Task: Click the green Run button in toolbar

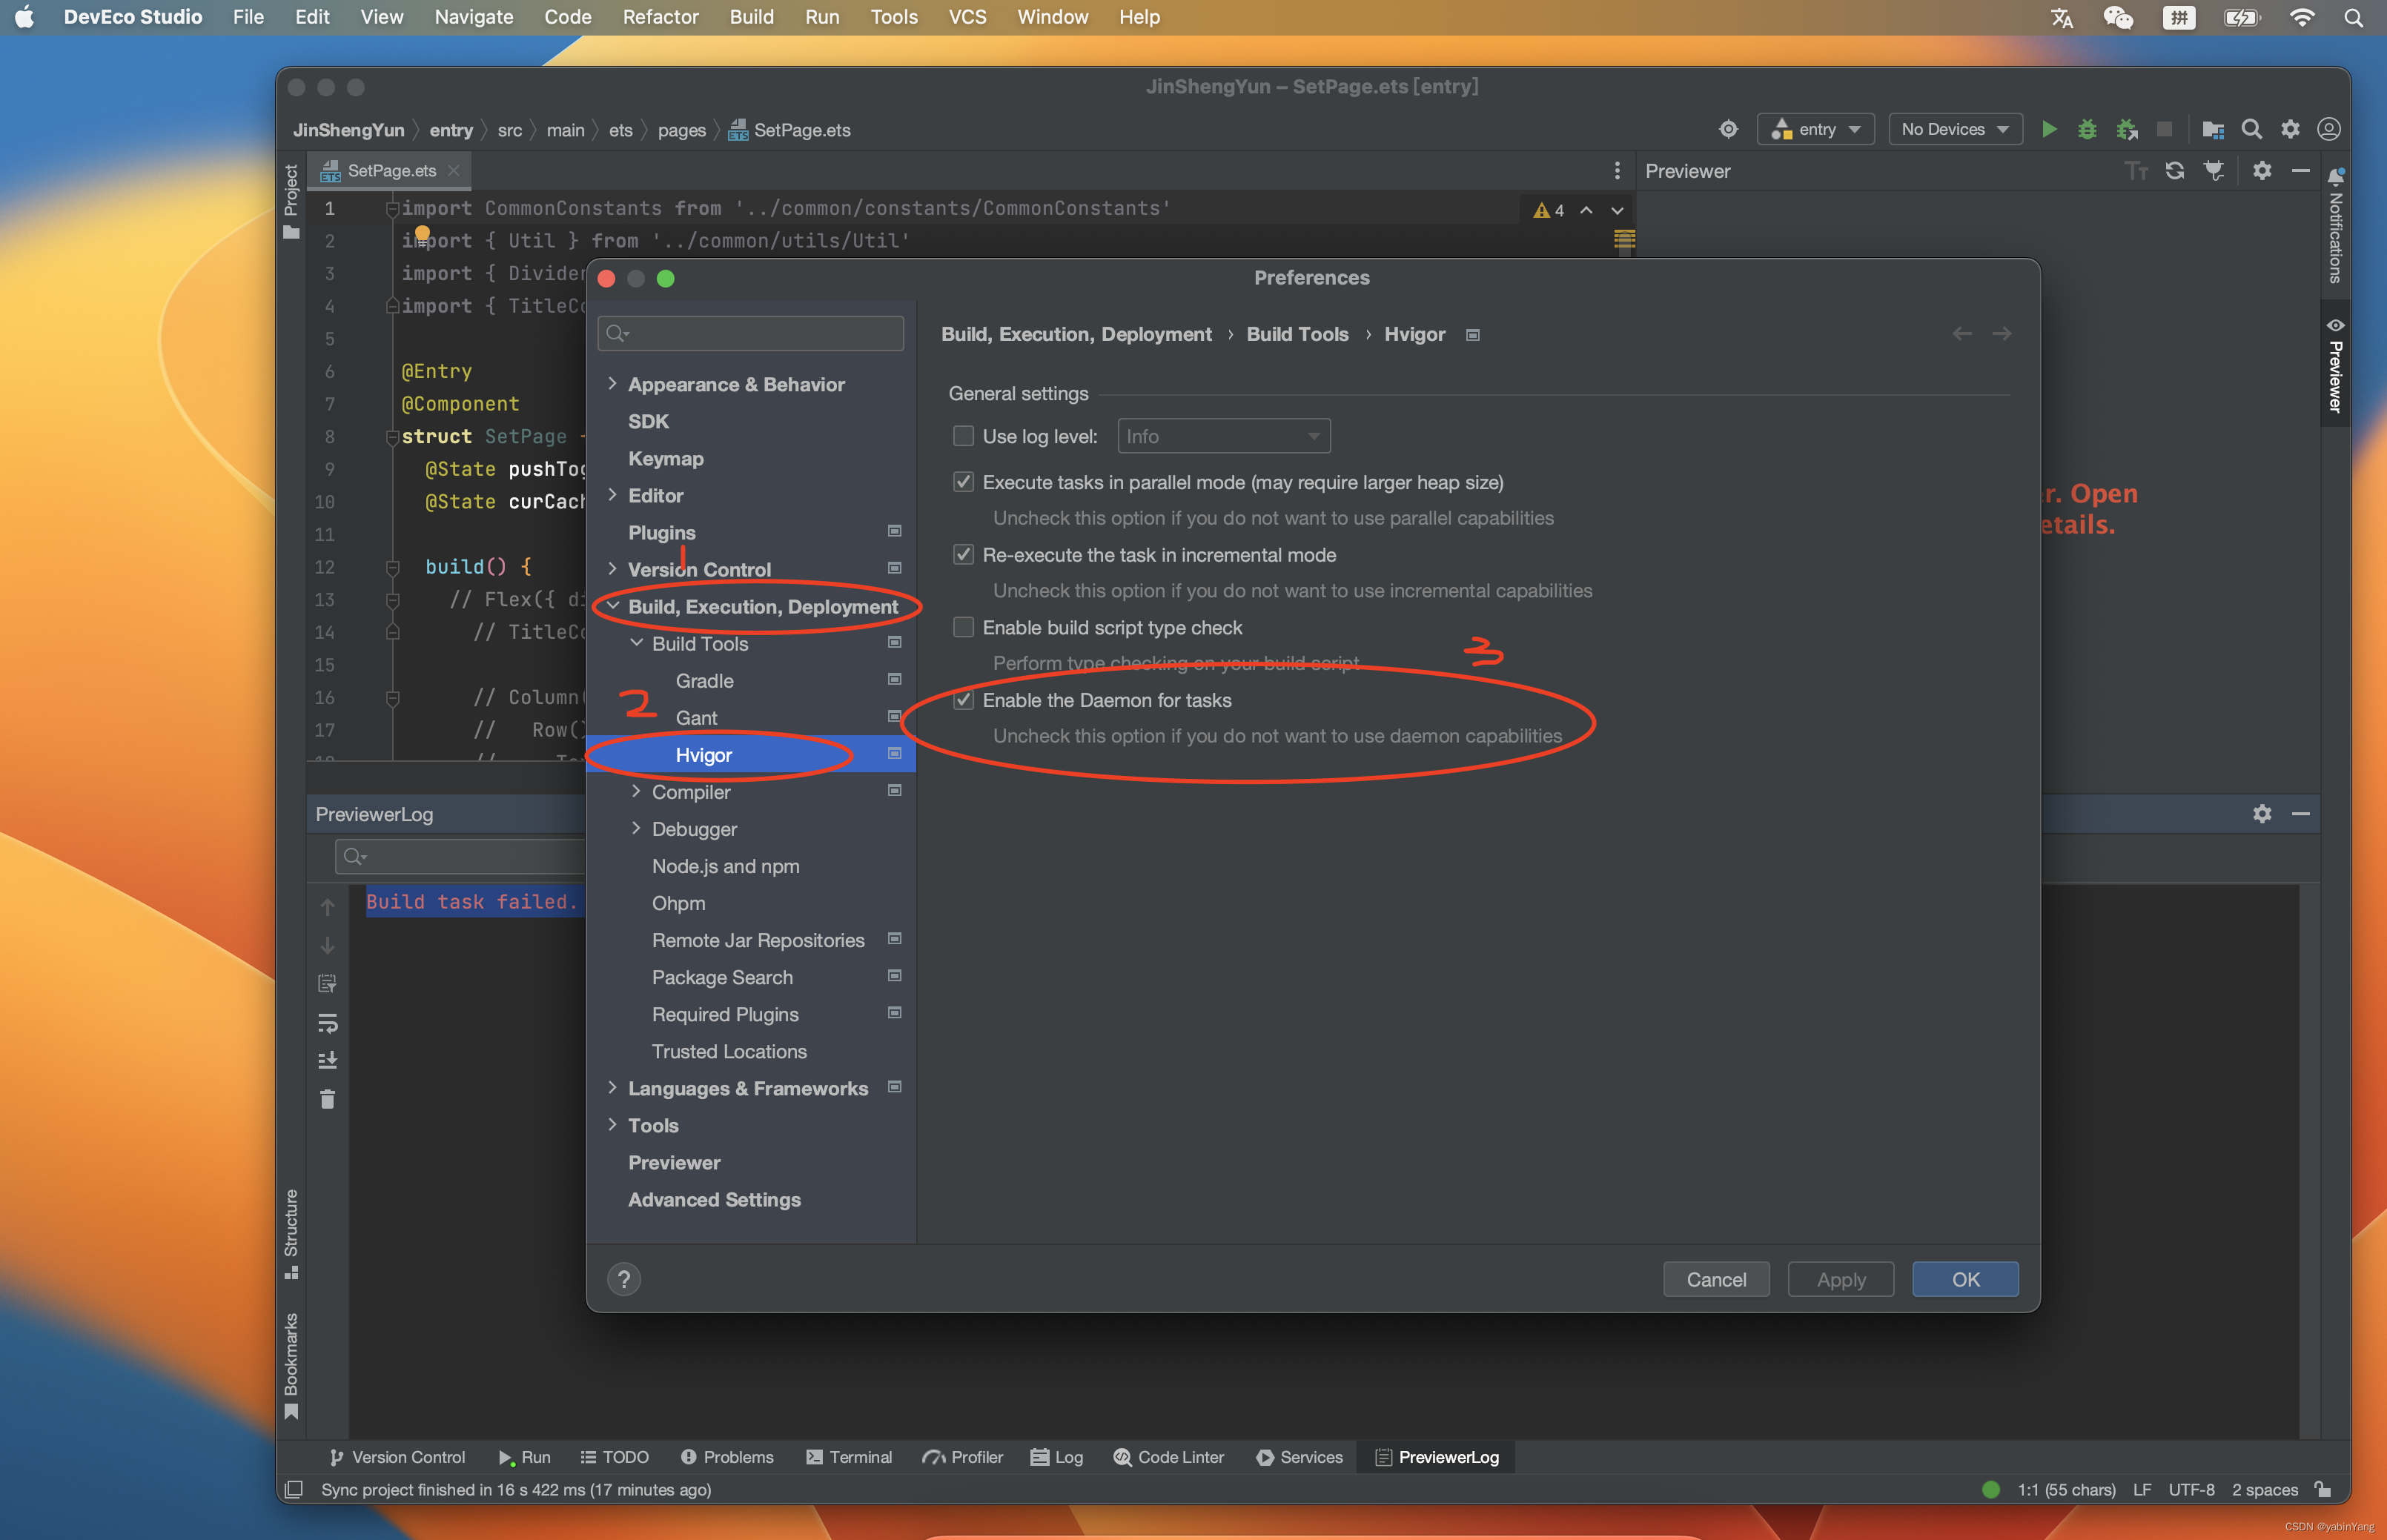Action: [x=2048, y=129]
